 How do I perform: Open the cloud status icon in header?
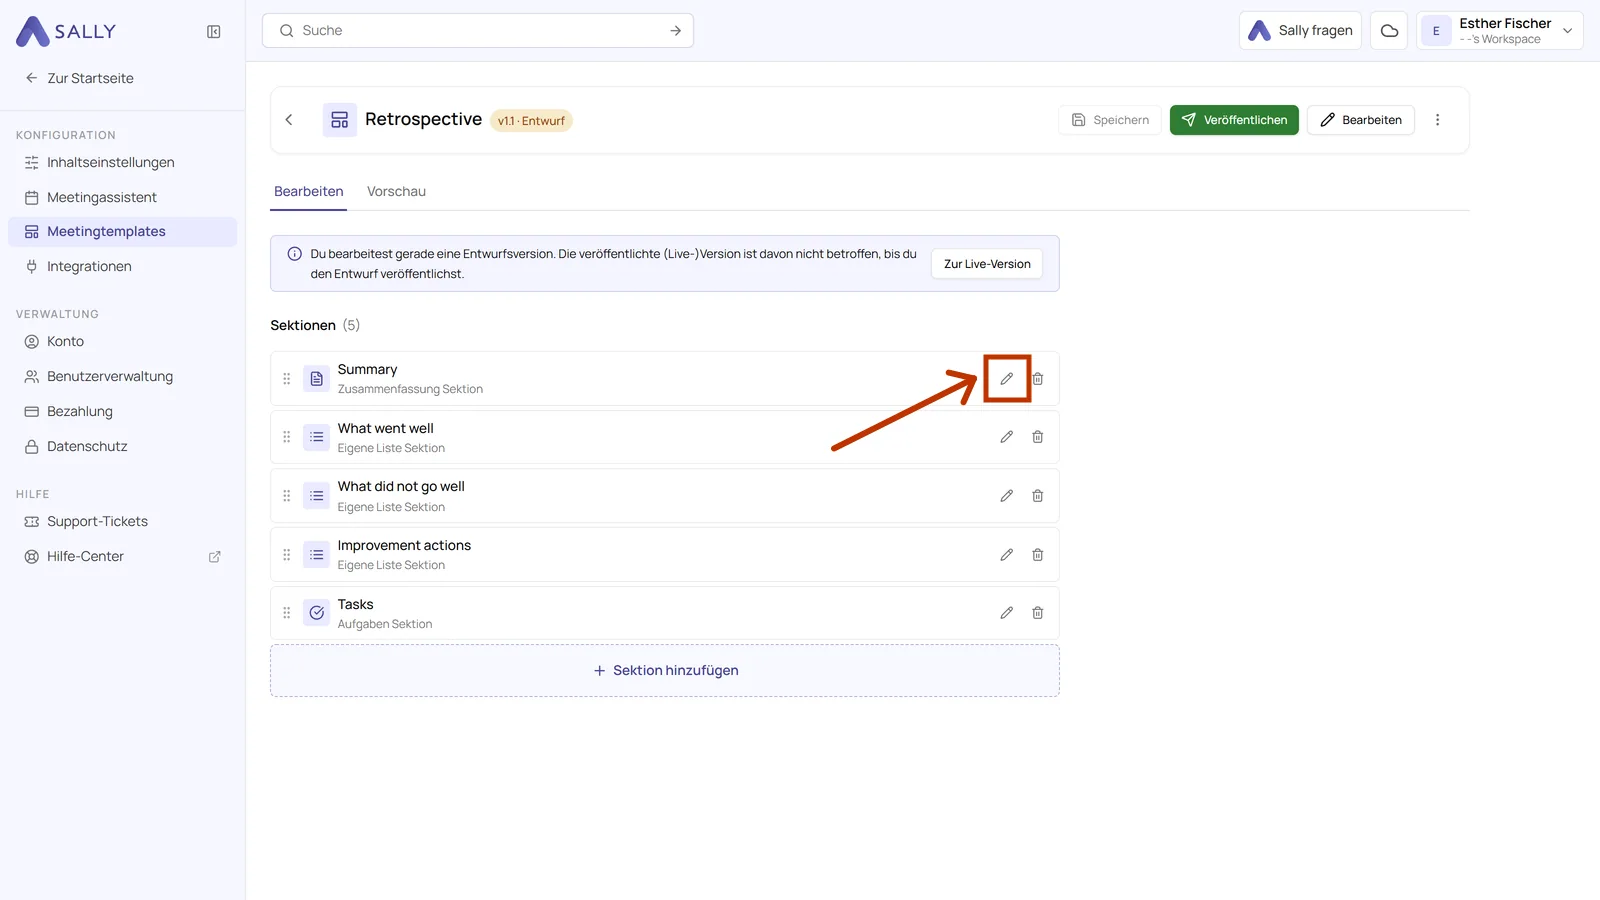1389,31
